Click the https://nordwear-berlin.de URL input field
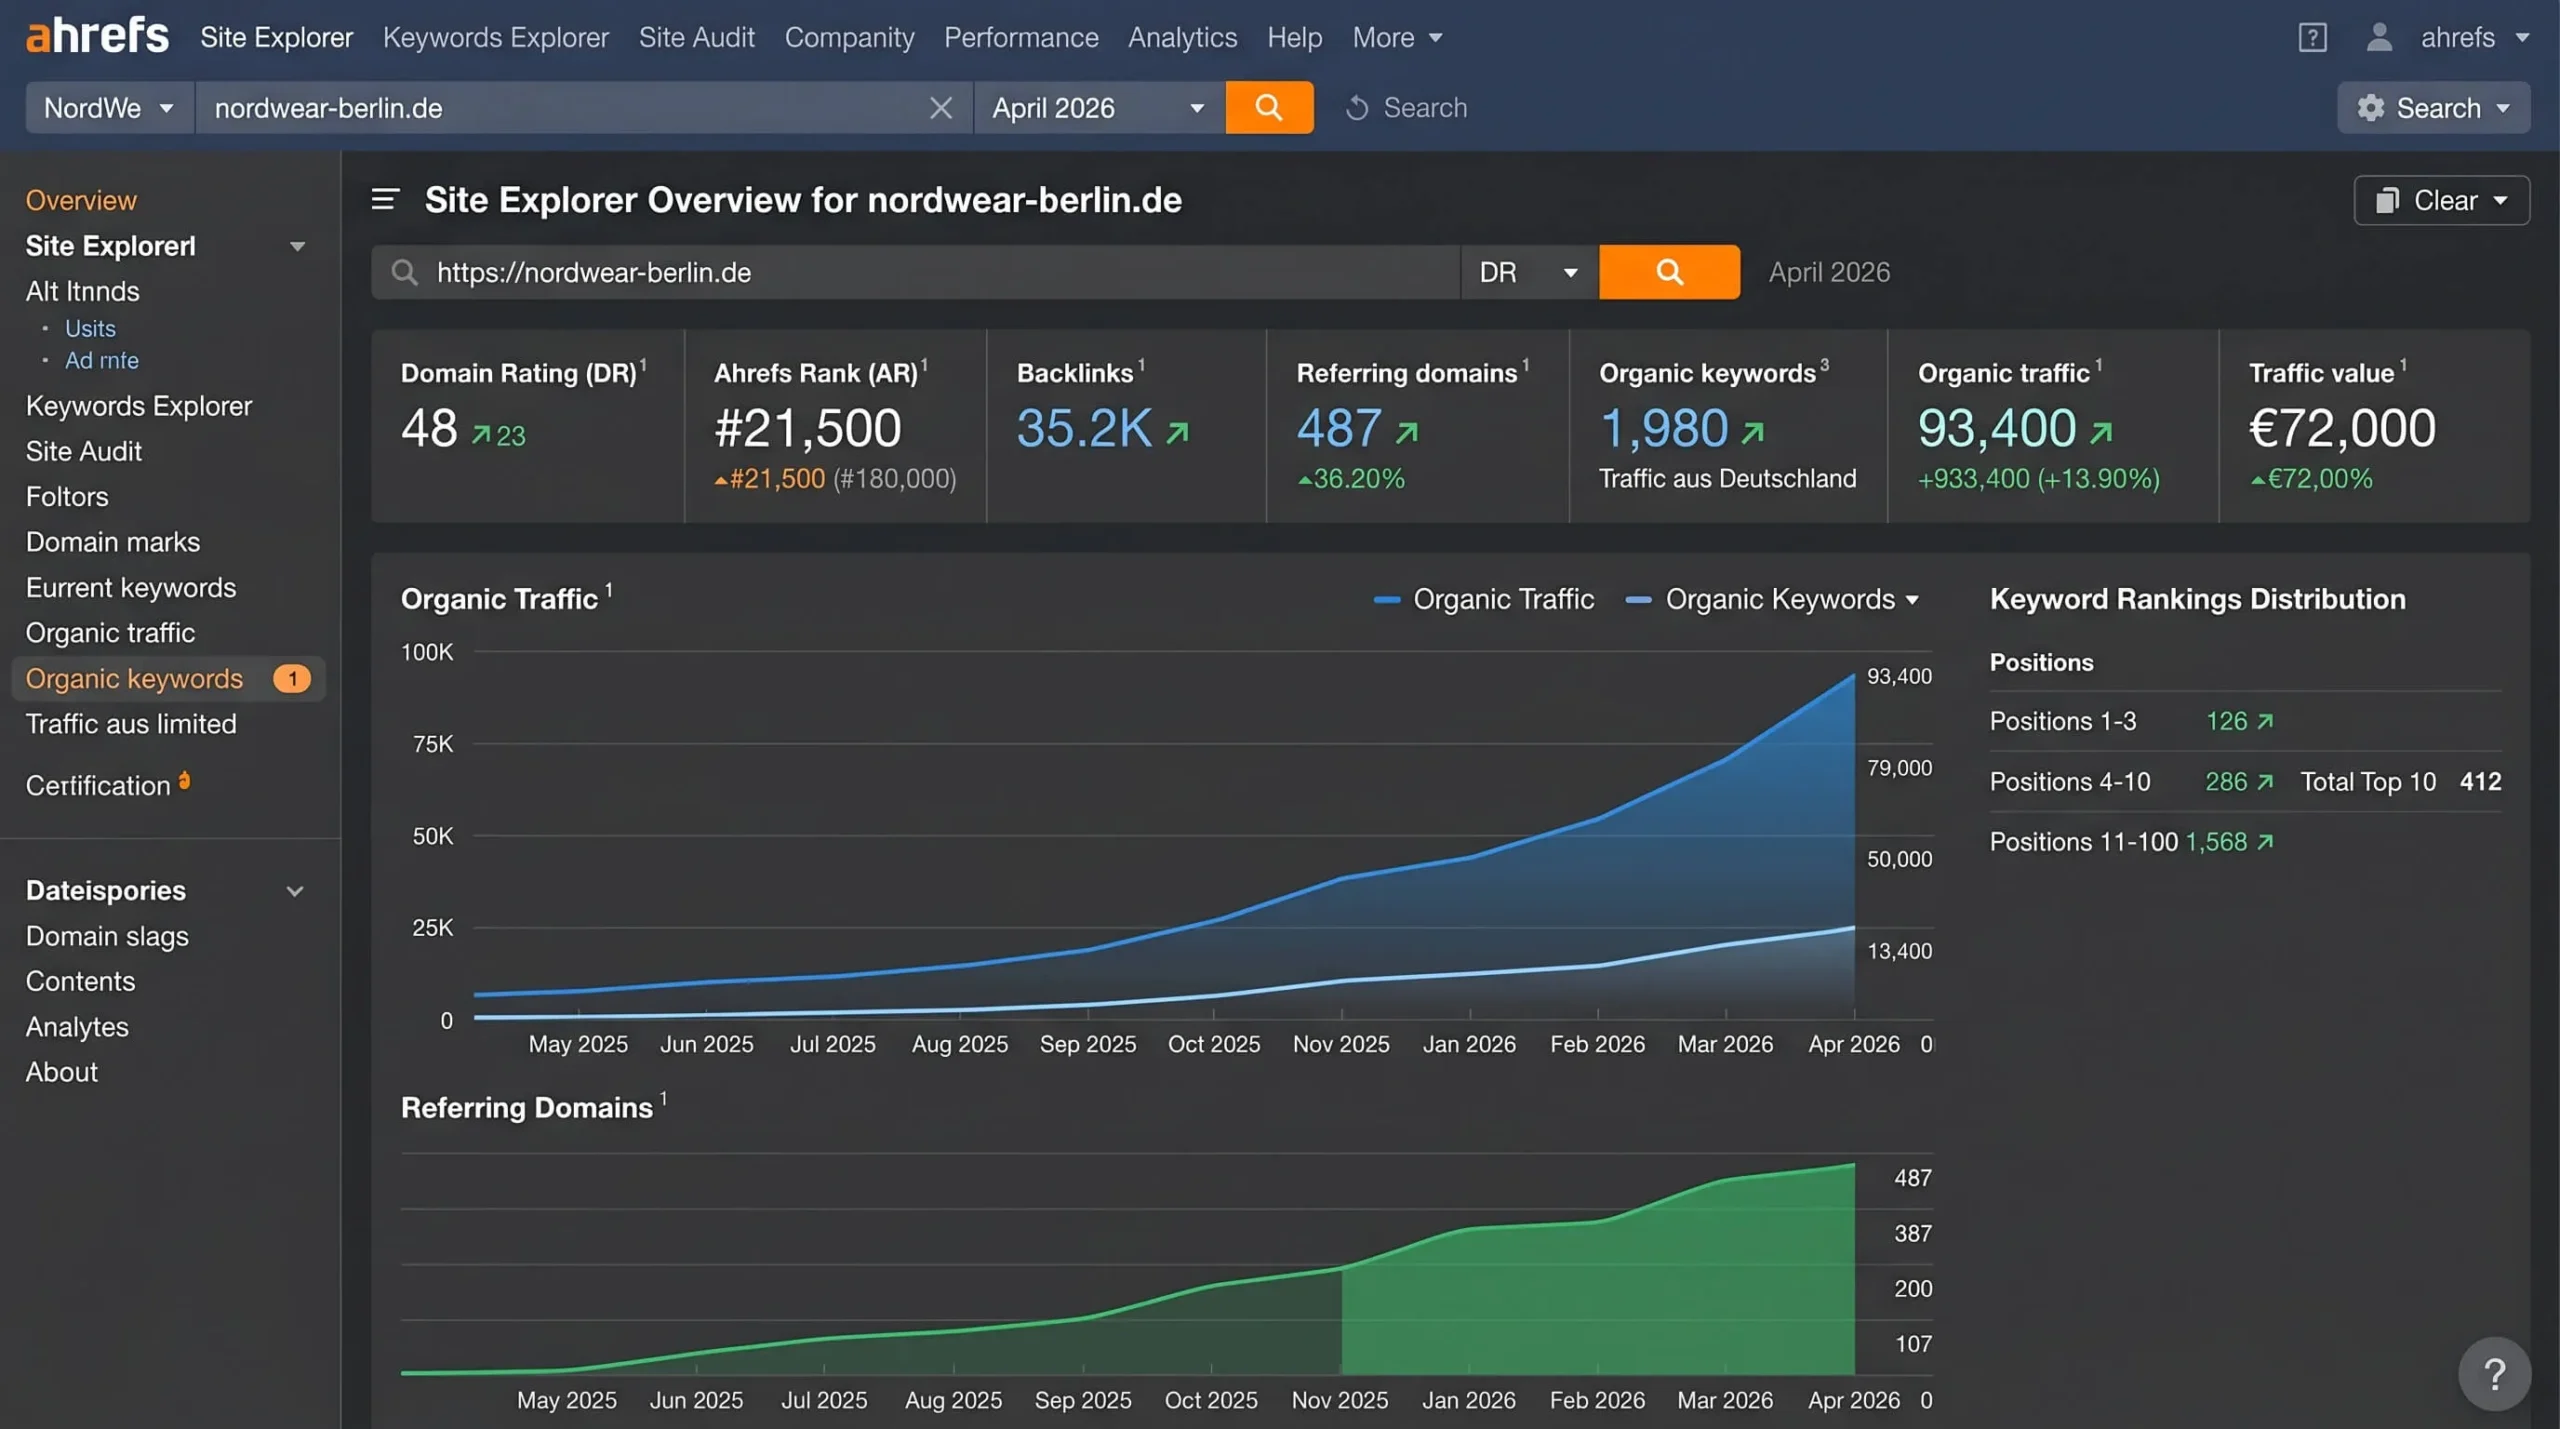Screen dimensions: 2560x1429 [x=915, y=272]
